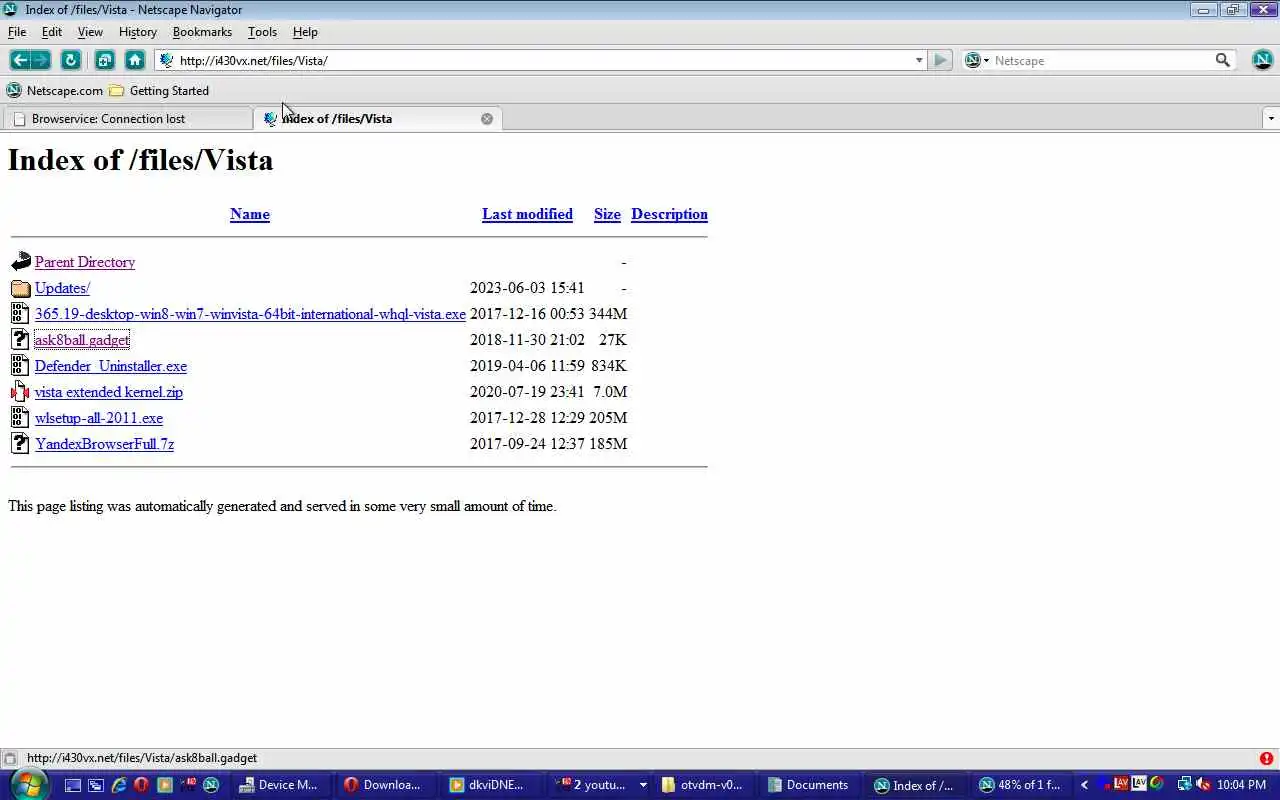Click Show Desktop in quick launch
This screenshot has height=800, width=1280.
(x=73, y=785)
